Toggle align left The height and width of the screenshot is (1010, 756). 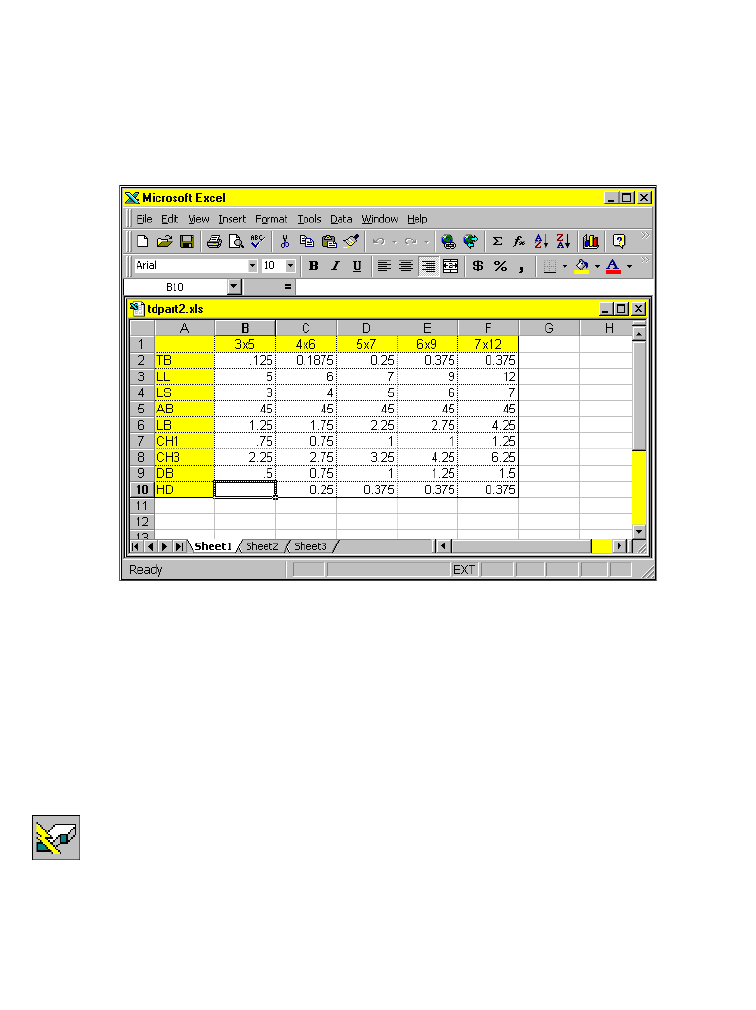(384, 266)
